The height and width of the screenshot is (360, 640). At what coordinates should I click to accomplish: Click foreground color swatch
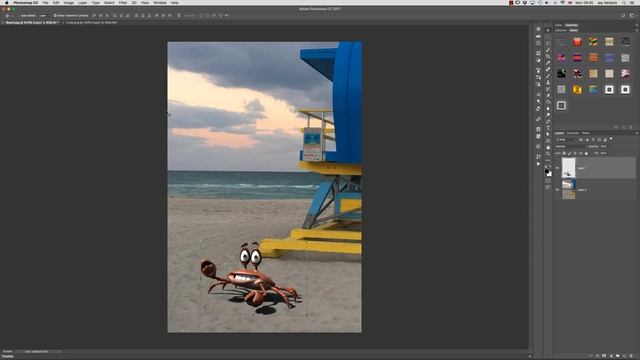[x=547, y=171]
